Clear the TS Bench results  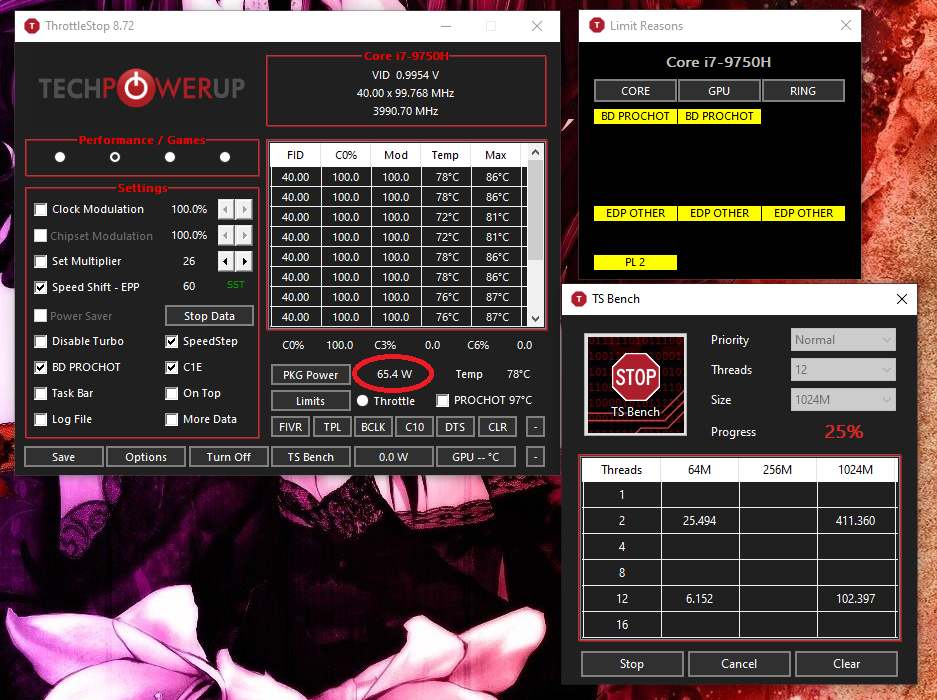[846, 664]
